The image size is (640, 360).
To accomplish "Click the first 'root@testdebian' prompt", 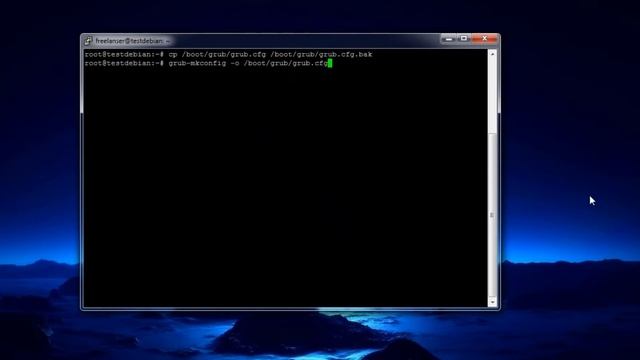I will point(124,54).
